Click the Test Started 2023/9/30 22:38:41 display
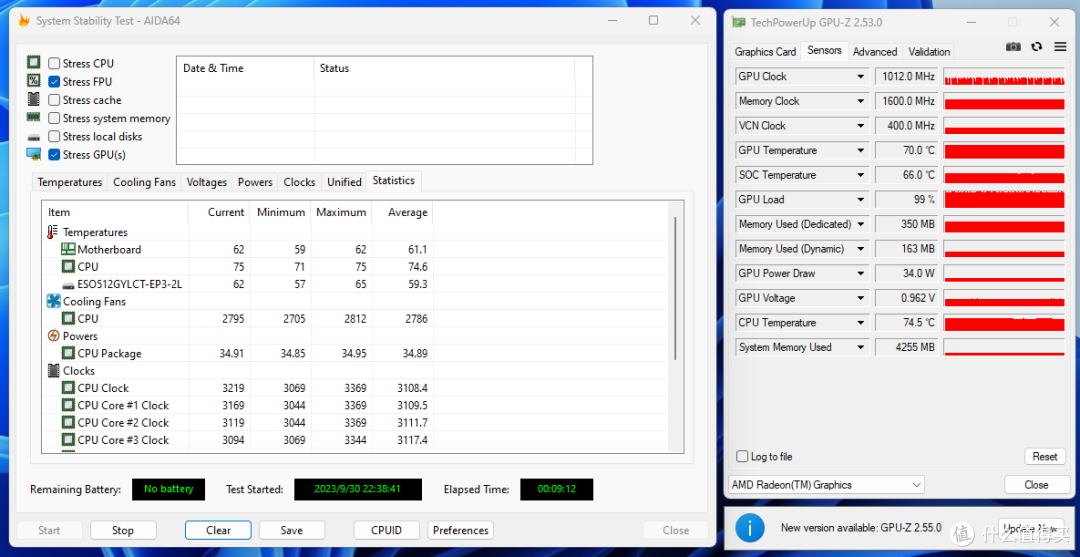 358,490
